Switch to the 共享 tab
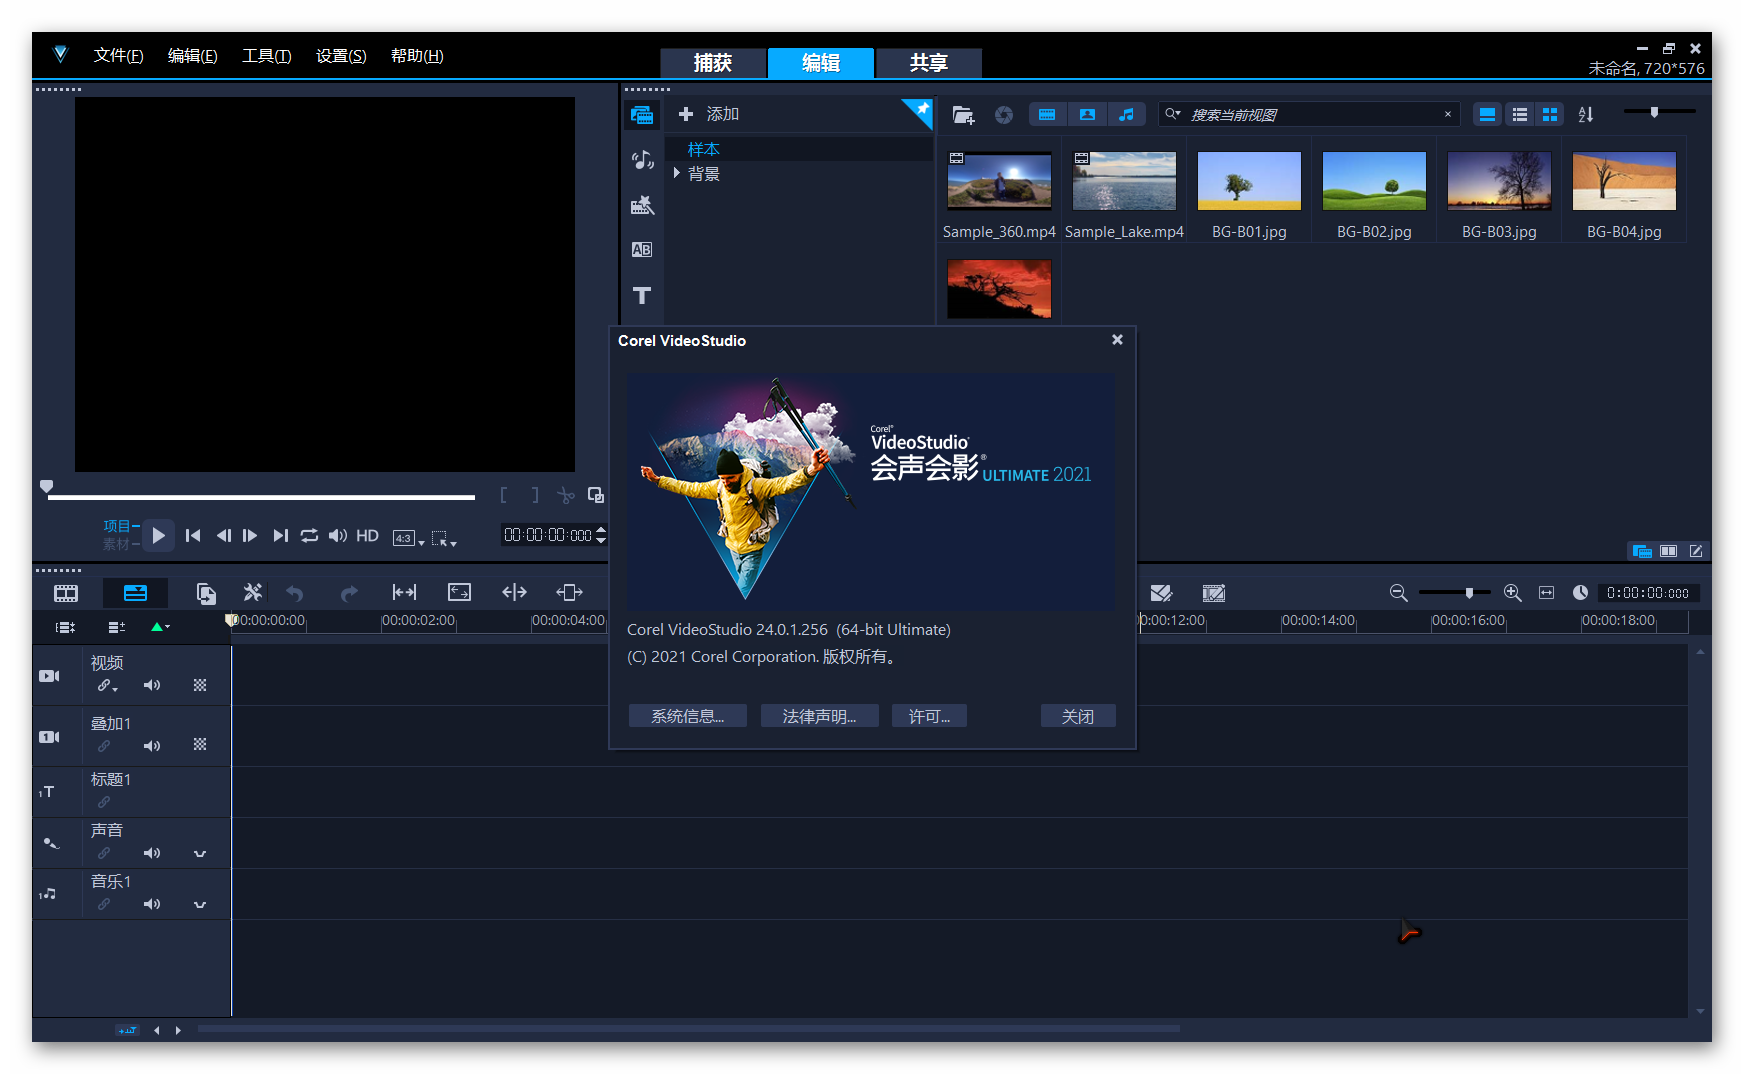Viewport: 1744px width, 1074px height. 929,63
